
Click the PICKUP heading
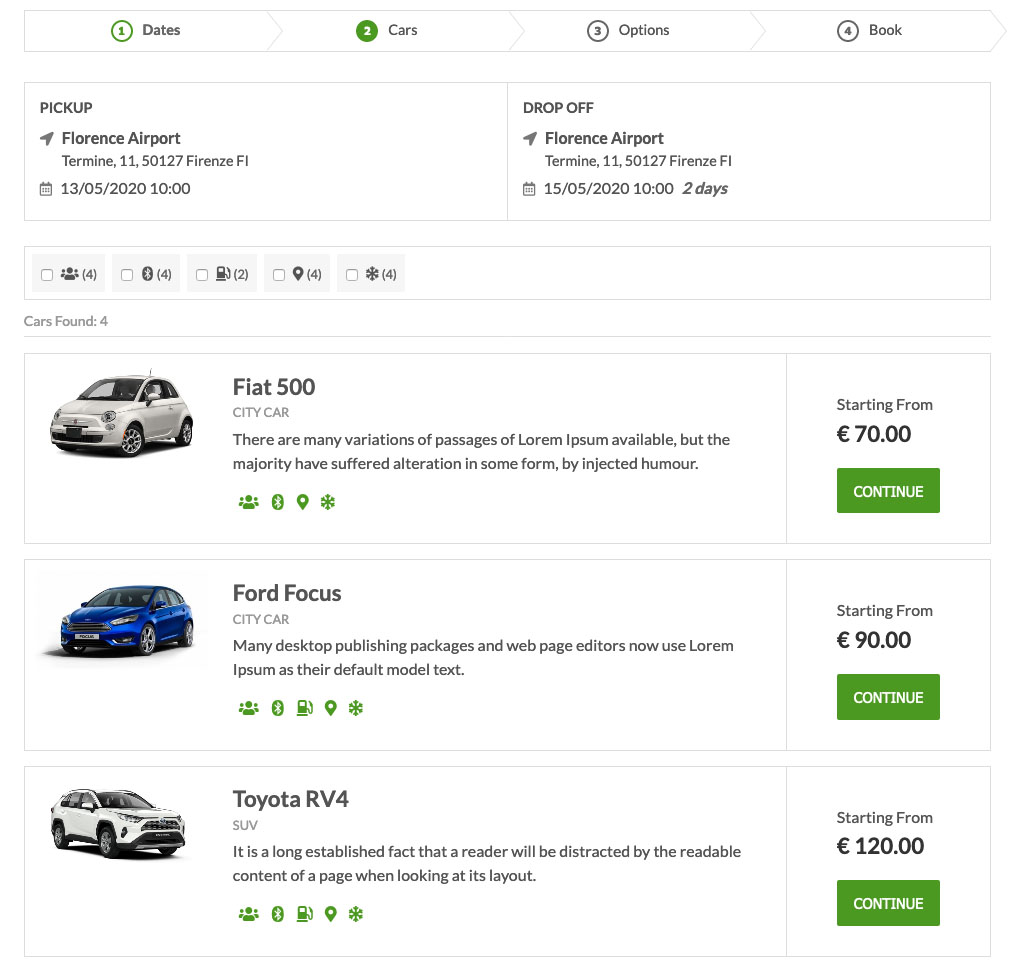click(66, 108)
